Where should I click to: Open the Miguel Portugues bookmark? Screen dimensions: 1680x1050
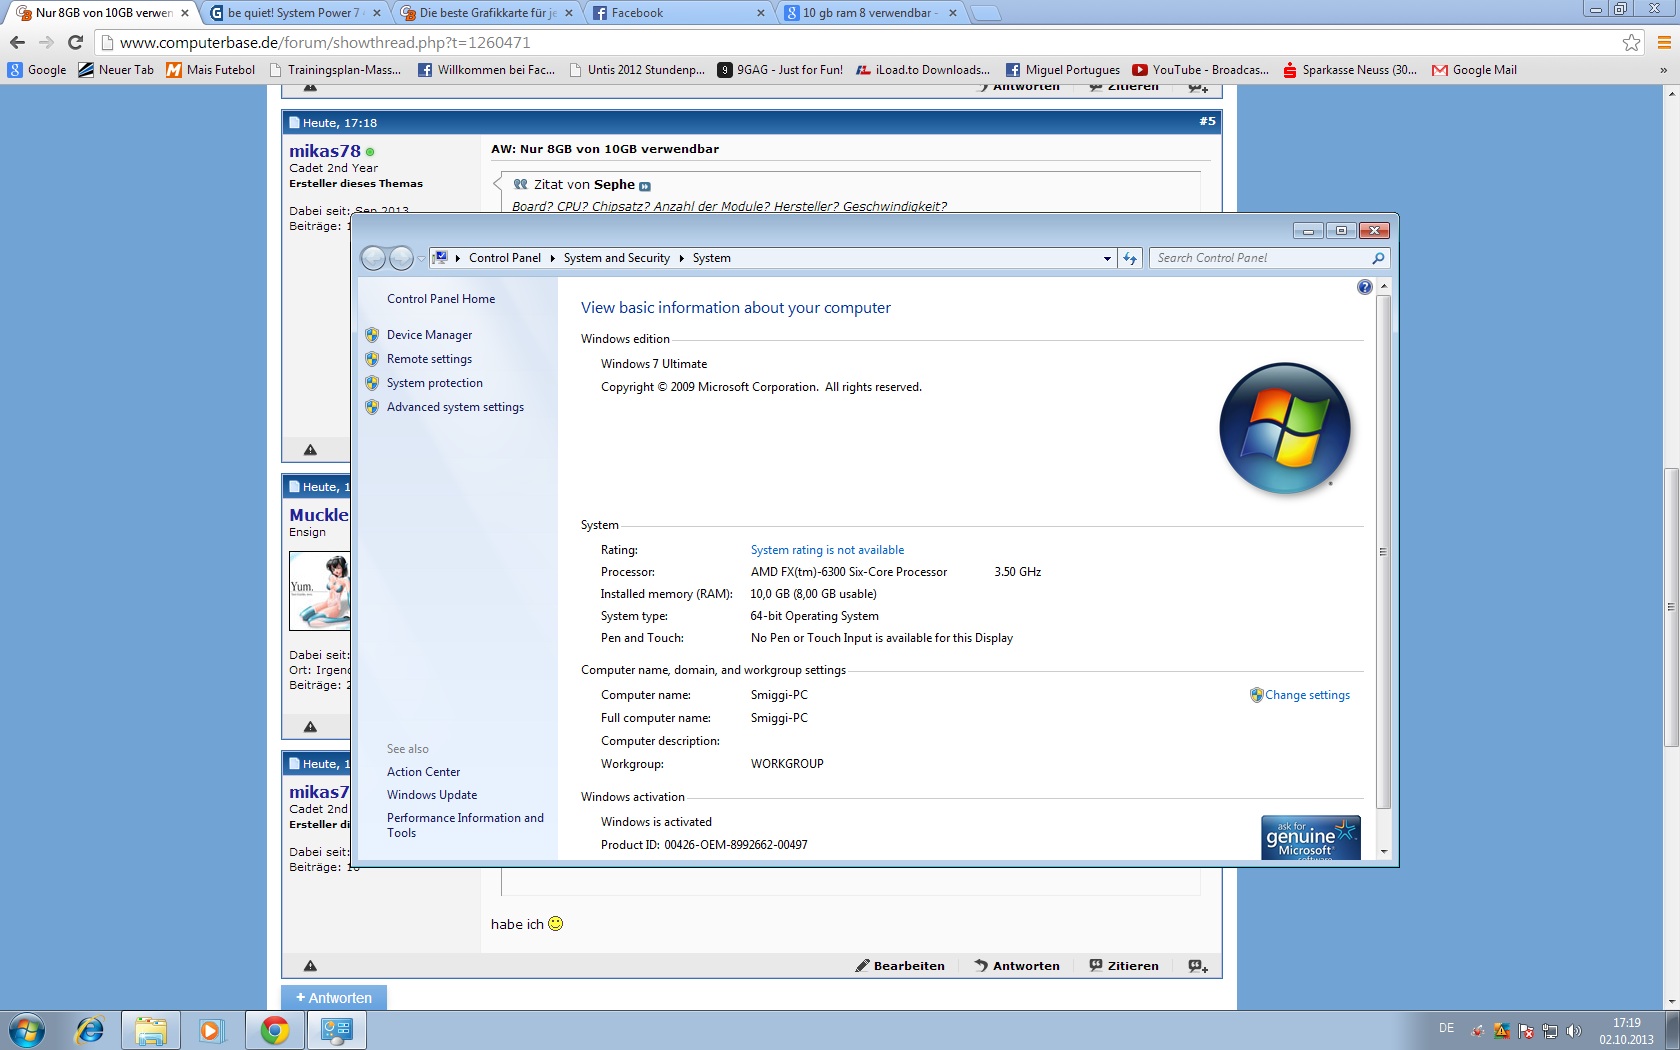1062,70
